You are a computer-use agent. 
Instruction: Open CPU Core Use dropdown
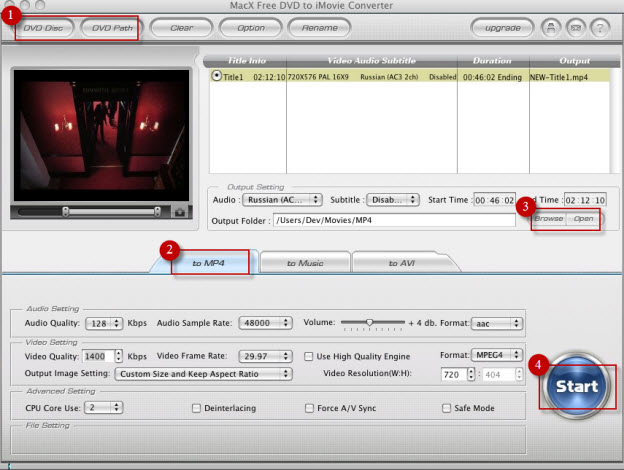(103, 408)
